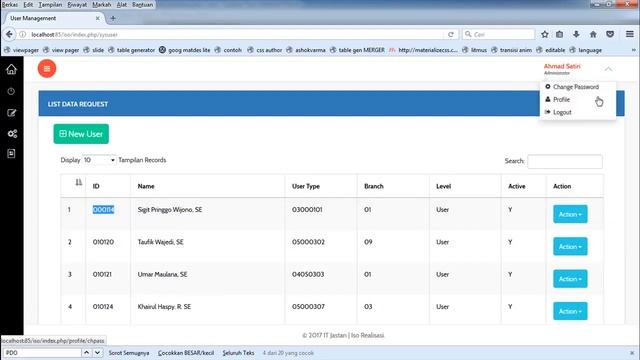Click the name Umar Maulana, SE

(162, 274)
